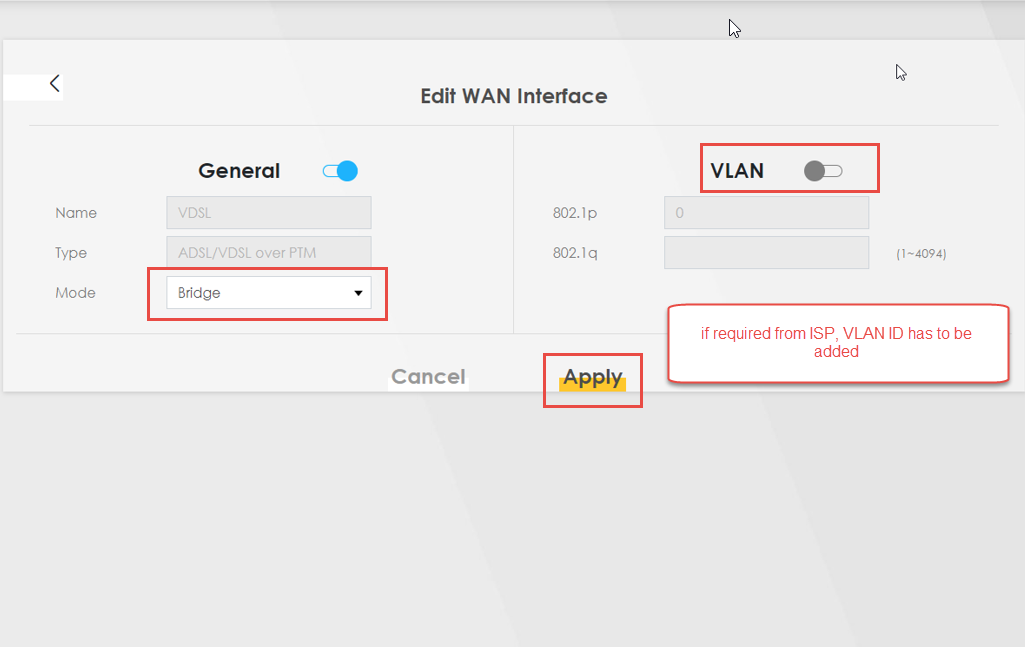Viewport: 1025px width, 647px height.
Task: Click the VLAN section heading
Action: 737,171
